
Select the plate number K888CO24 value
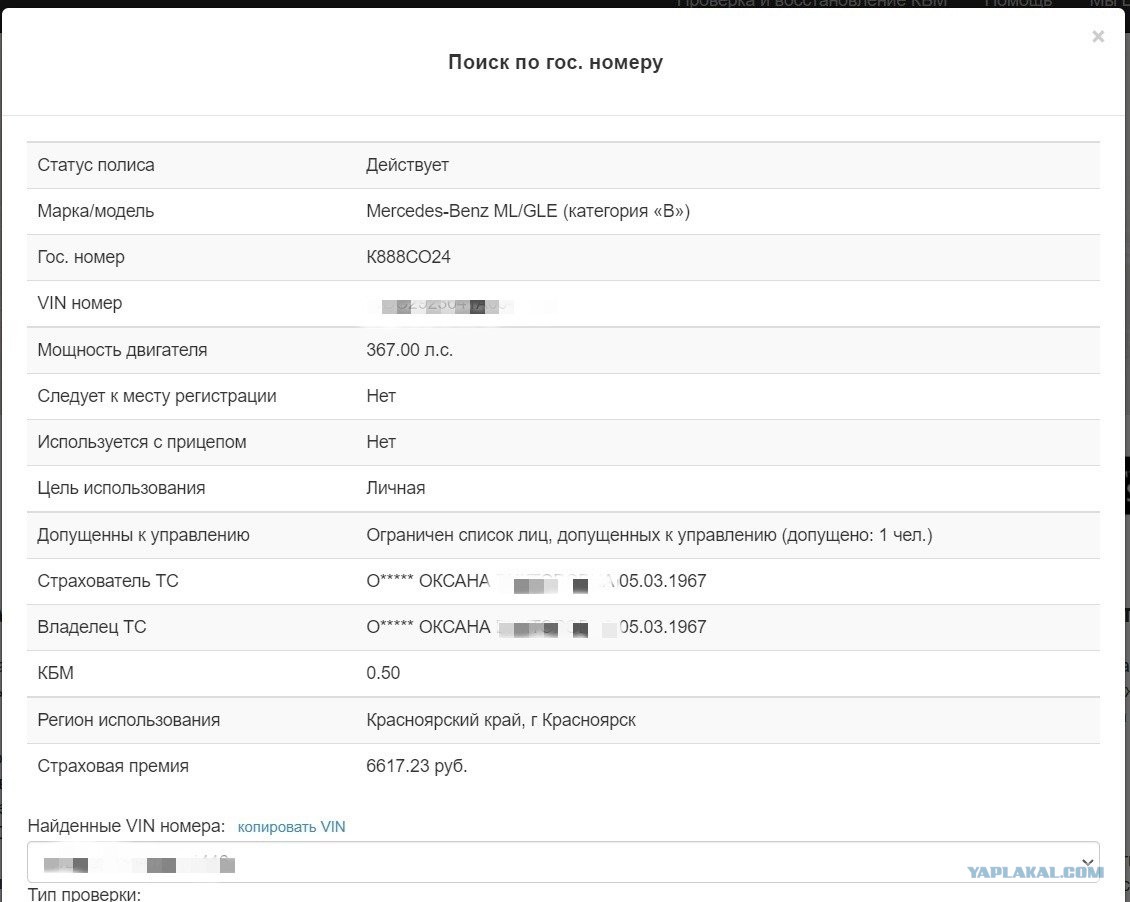point(409,257)
